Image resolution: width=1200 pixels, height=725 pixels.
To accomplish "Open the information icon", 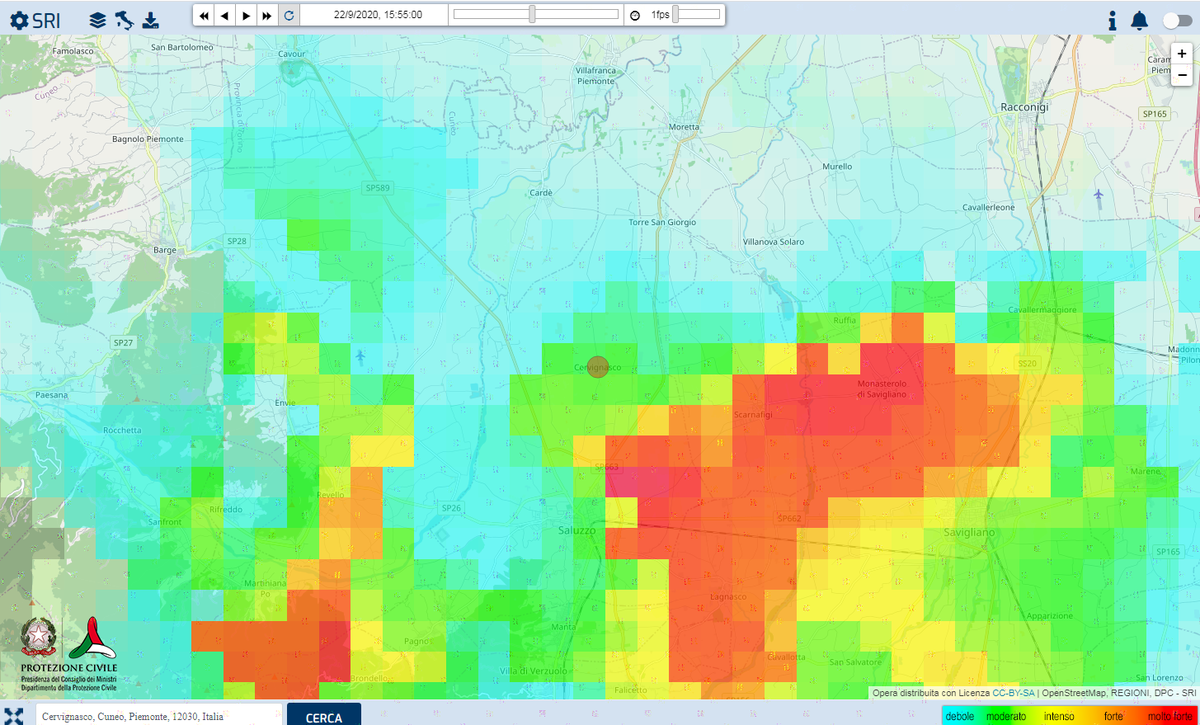I will 1112,20.
